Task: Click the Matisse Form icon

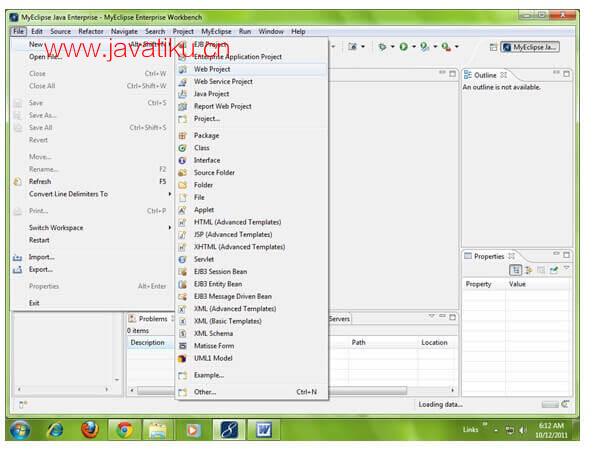Action: [x=182, y=346]
